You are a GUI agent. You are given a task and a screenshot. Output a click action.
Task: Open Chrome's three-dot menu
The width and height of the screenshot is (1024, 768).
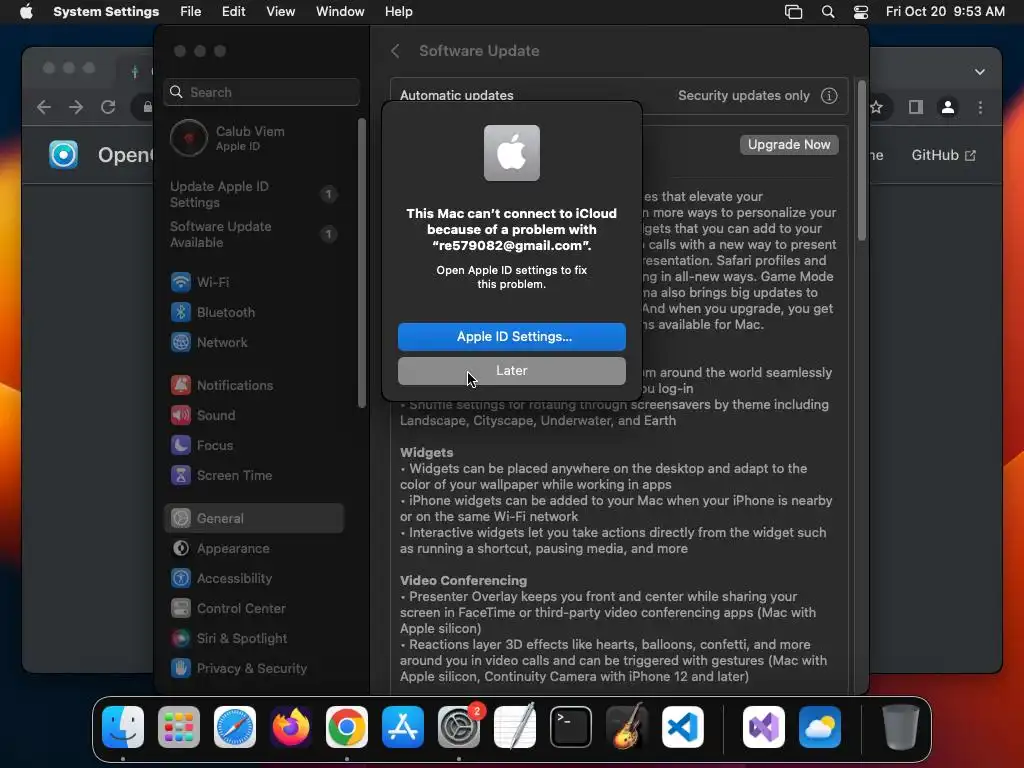(x=980, y=107)
